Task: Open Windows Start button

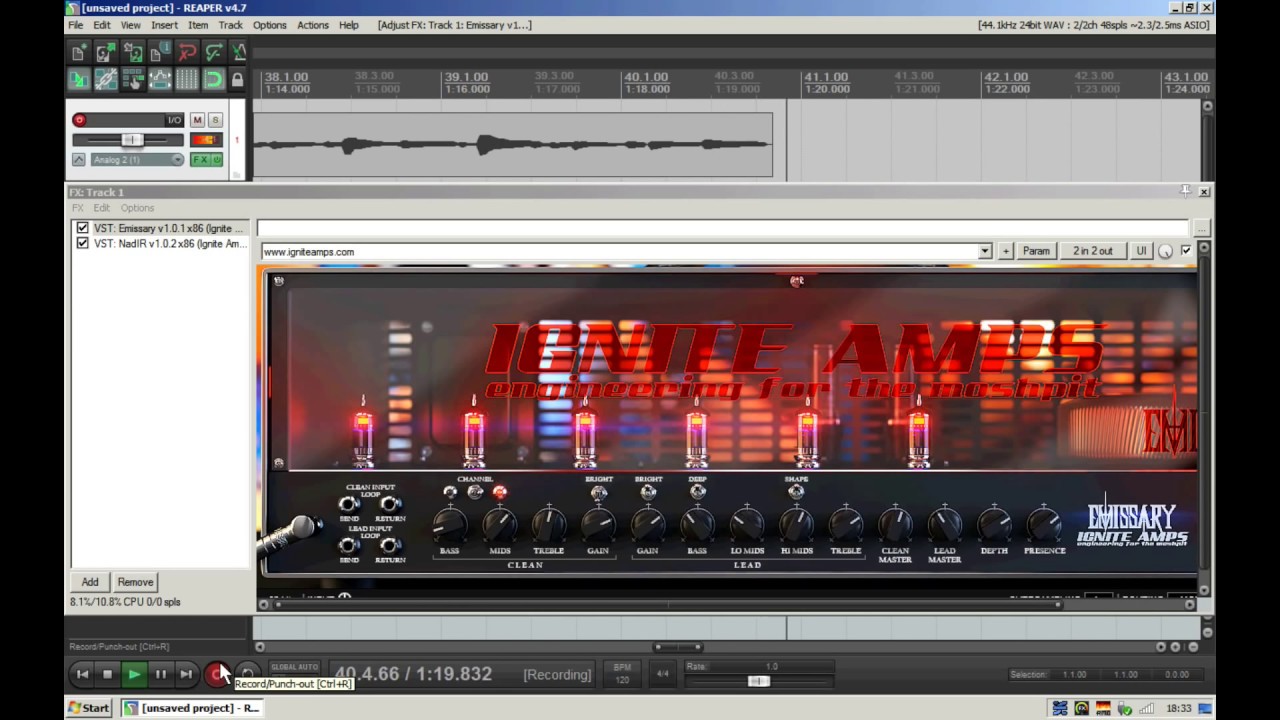Action: pos(89,708)
